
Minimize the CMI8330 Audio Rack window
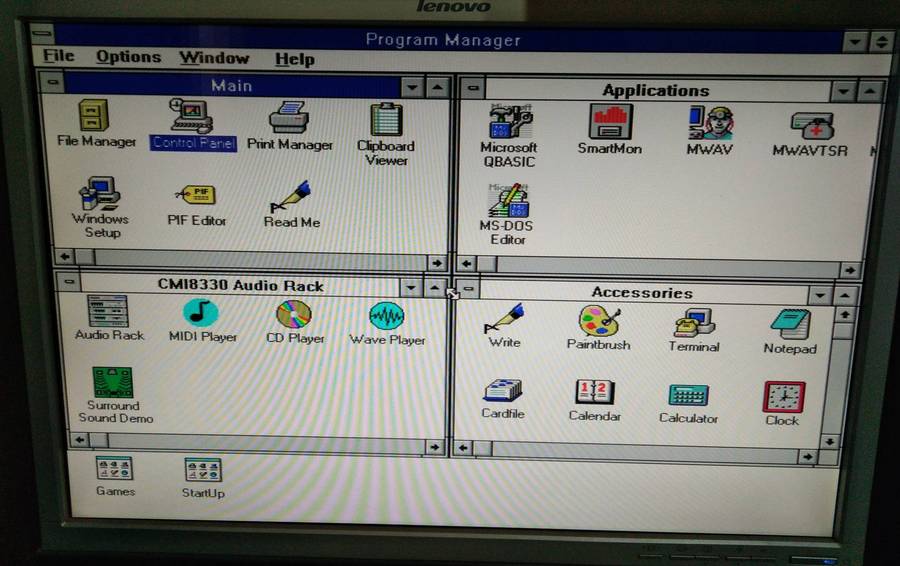coord(410,287)
